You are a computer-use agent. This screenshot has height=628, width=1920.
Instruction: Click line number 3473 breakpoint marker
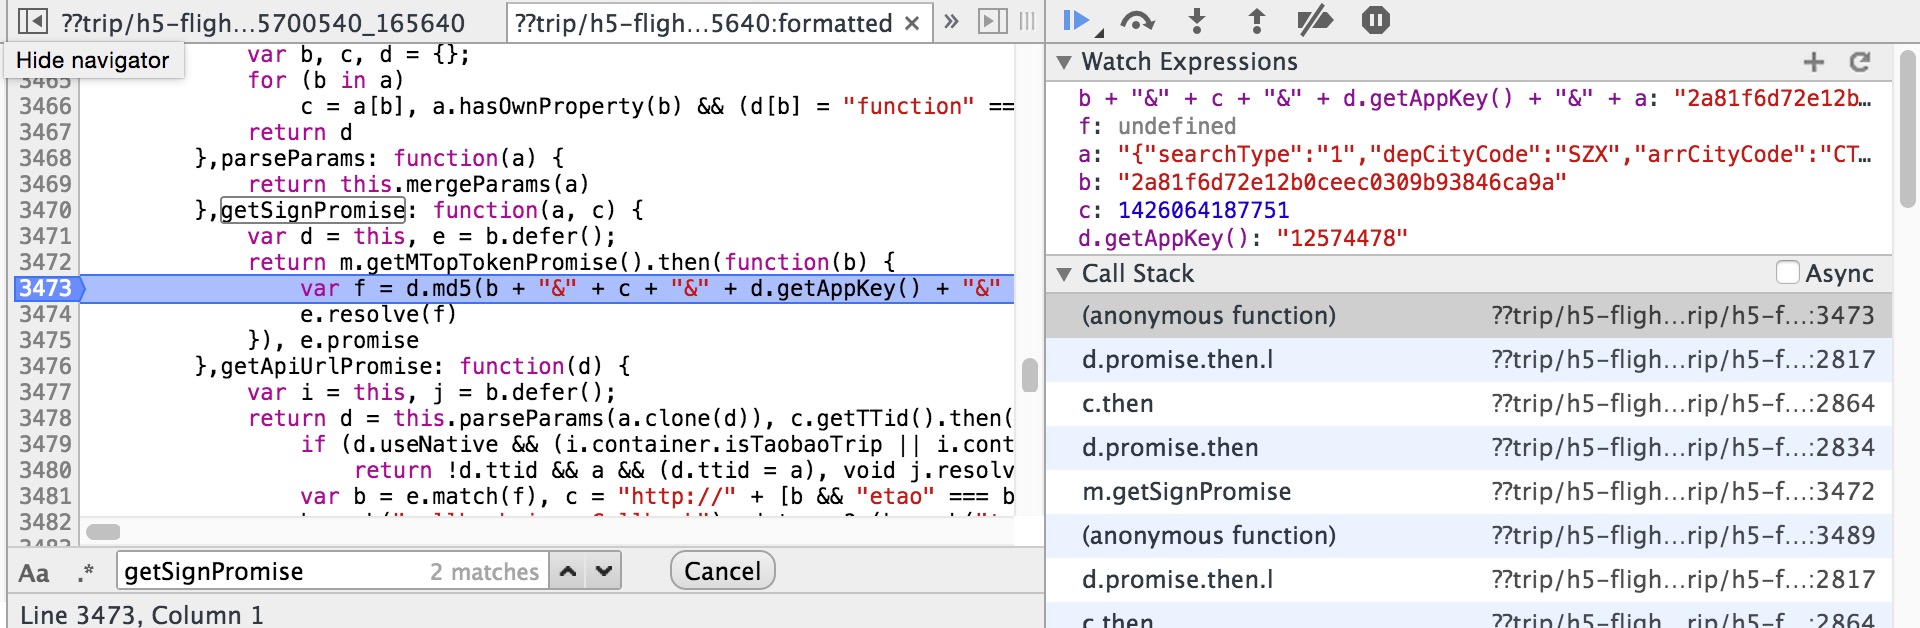pyautogui.click(x=46, y=288)
